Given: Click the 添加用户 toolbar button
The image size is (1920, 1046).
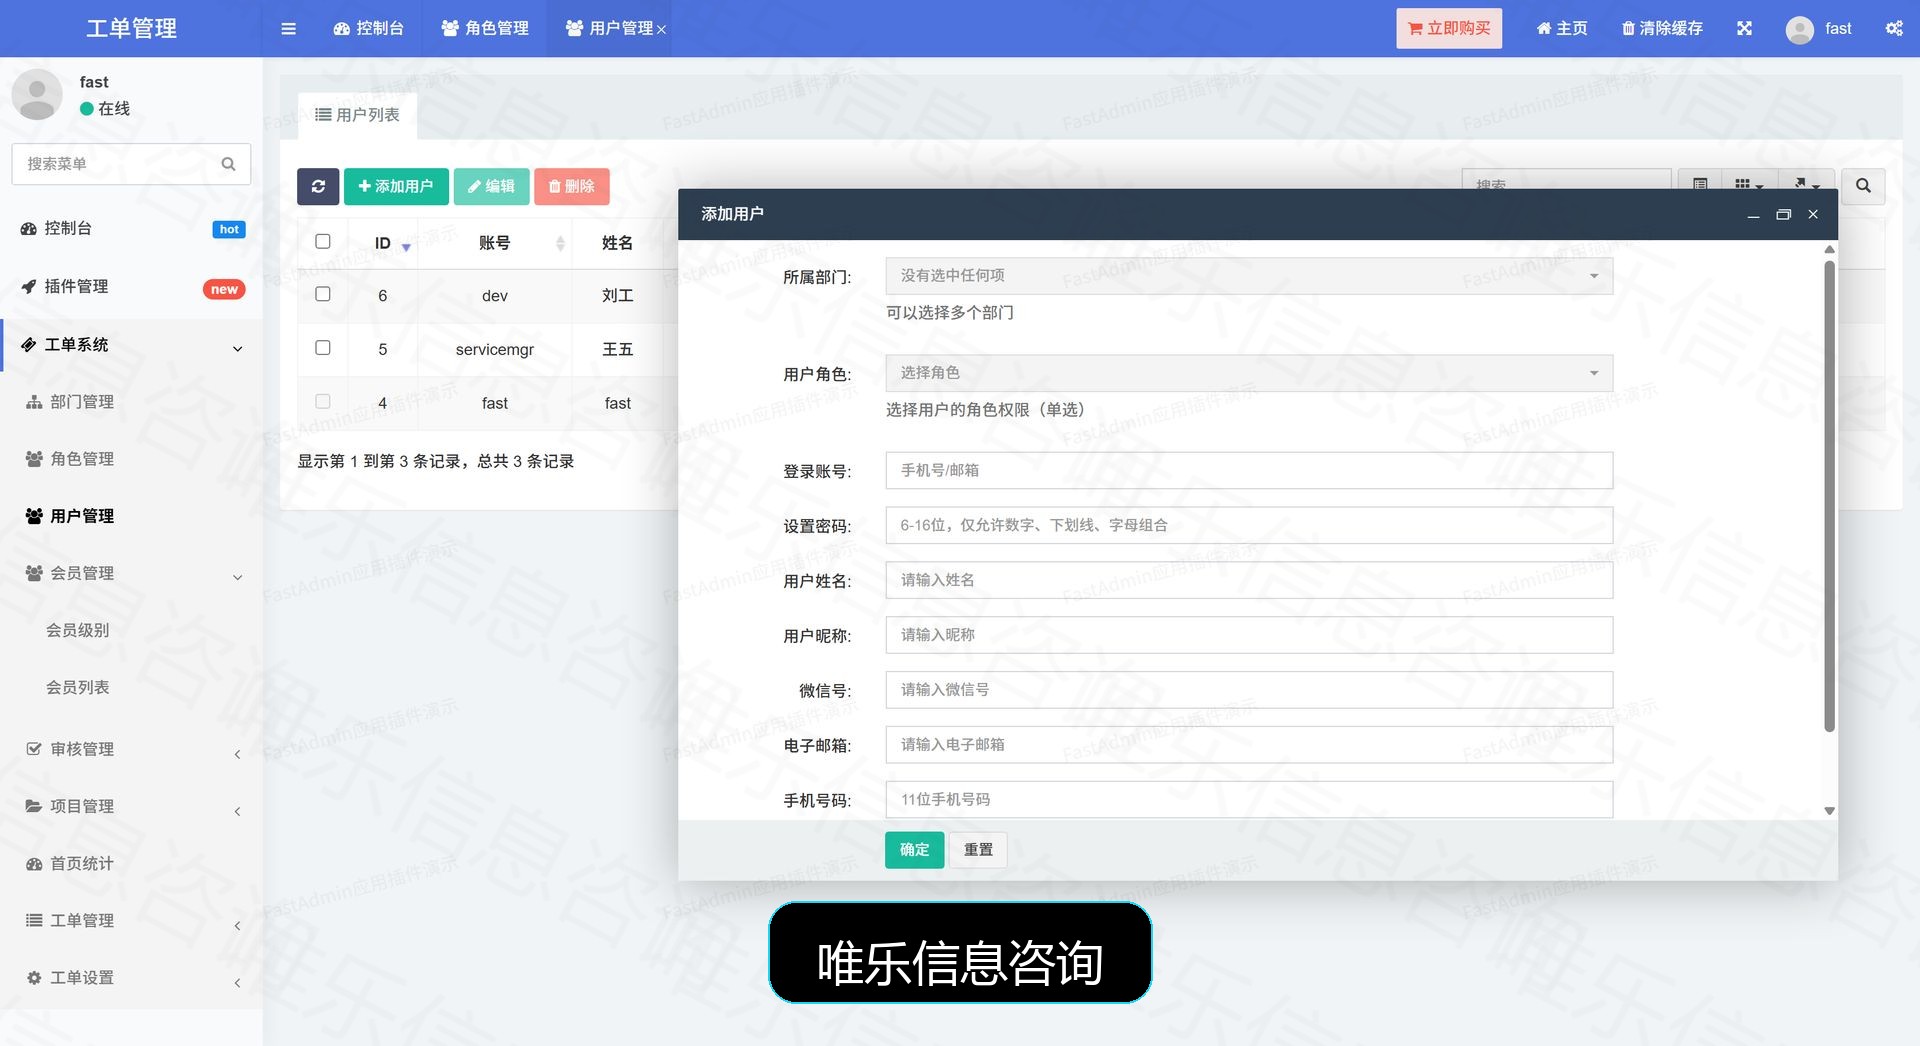Looking at the screenshot, I should 396,186.
